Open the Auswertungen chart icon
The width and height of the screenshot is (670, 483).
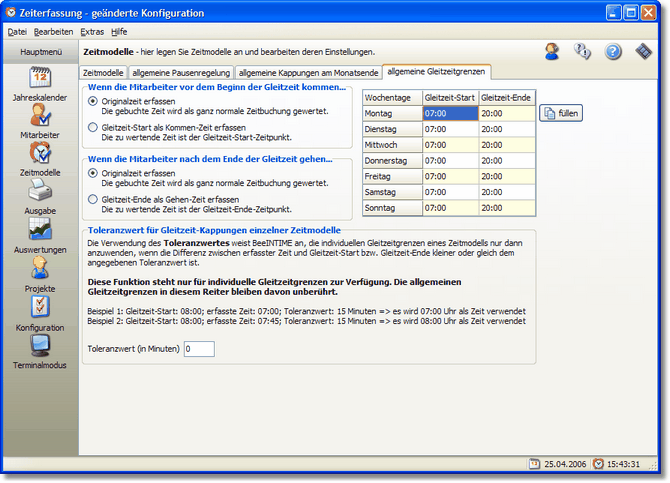click(40, 230)
